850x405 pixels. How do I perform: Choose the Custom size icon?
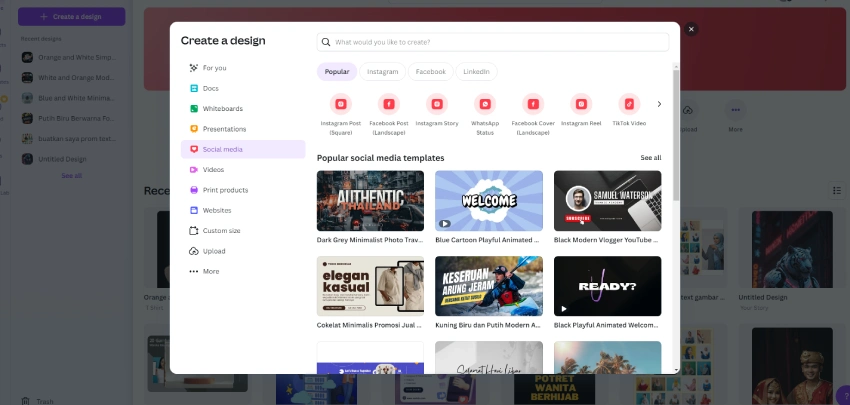pyautogui.click(x=194, y=230)
